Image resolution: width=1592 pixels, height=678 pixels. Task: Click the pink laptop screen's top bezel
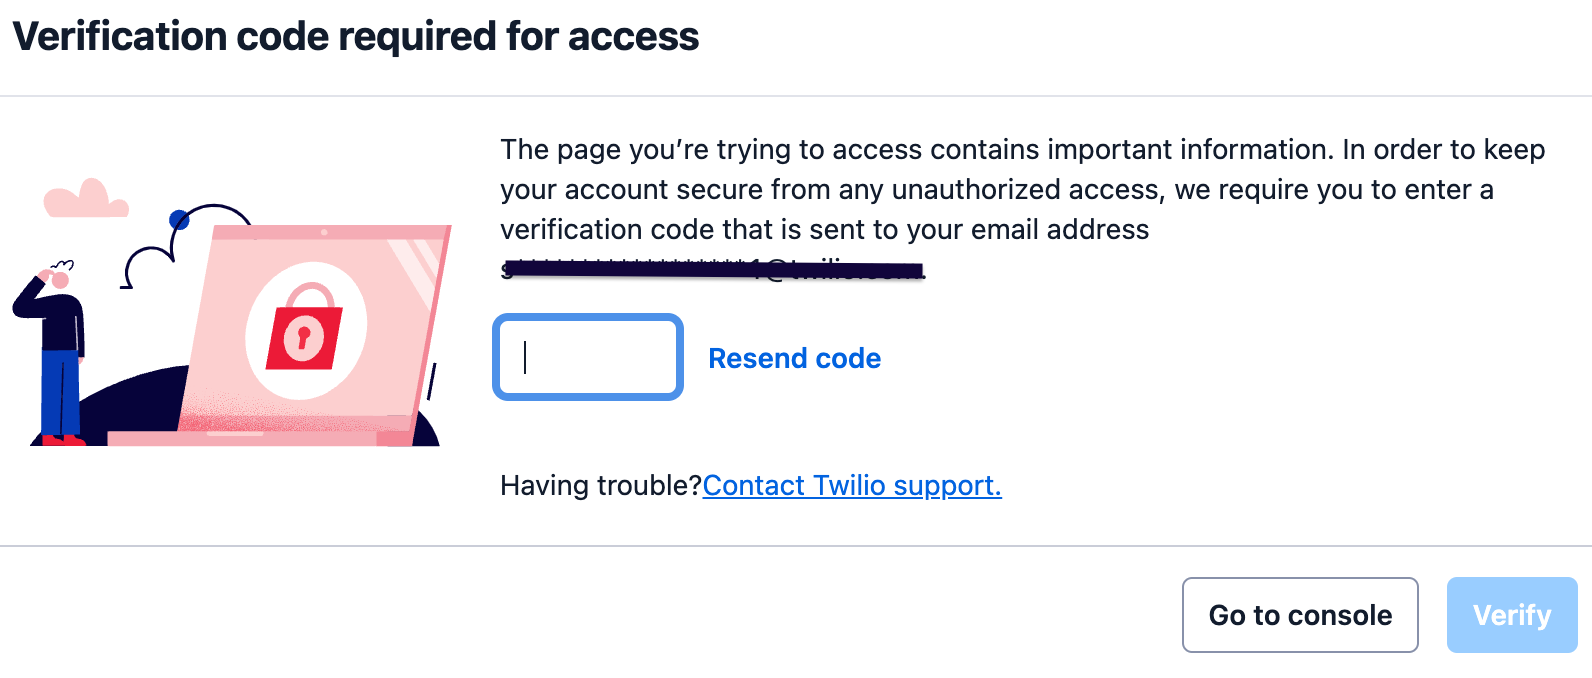(x=330, y=232)
